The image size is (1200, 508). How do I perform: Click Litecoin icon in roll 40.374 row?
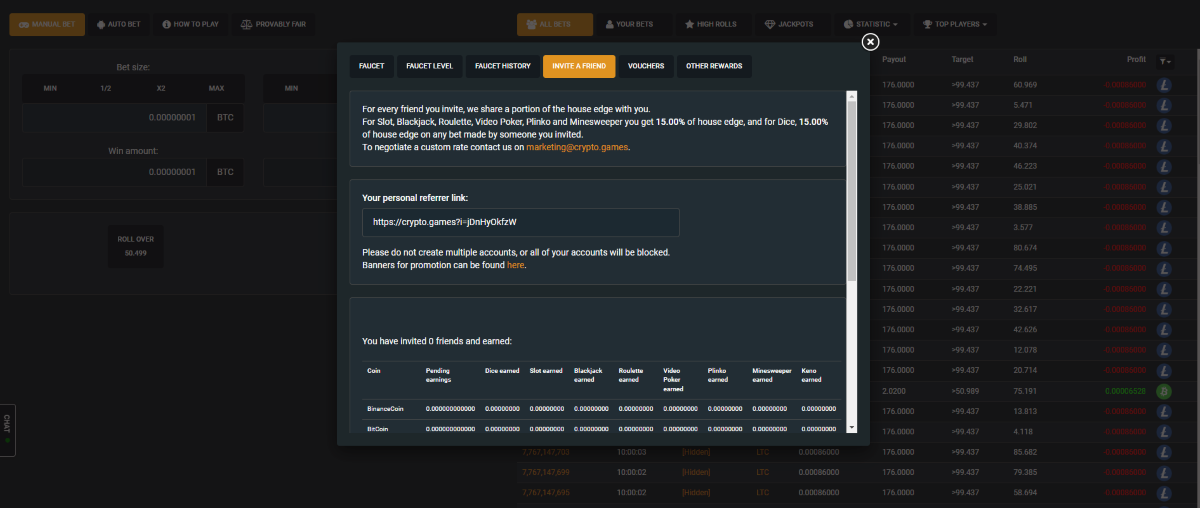pyautogui.click(x=1164, y=146)
